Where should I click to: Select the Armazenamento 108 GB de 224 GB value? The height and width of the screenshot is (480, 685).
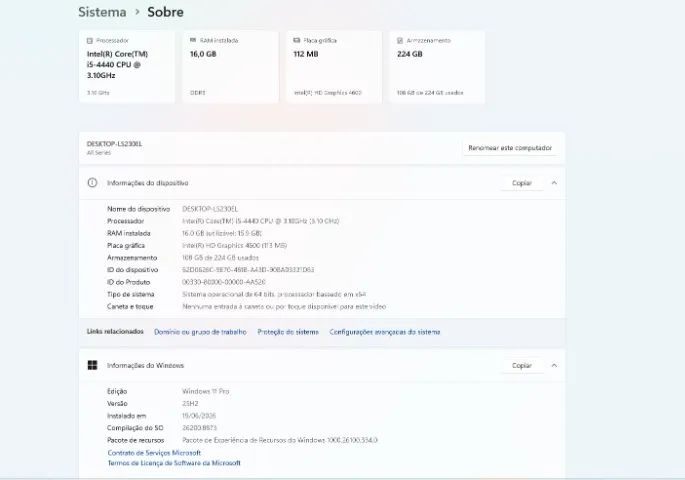220,258
